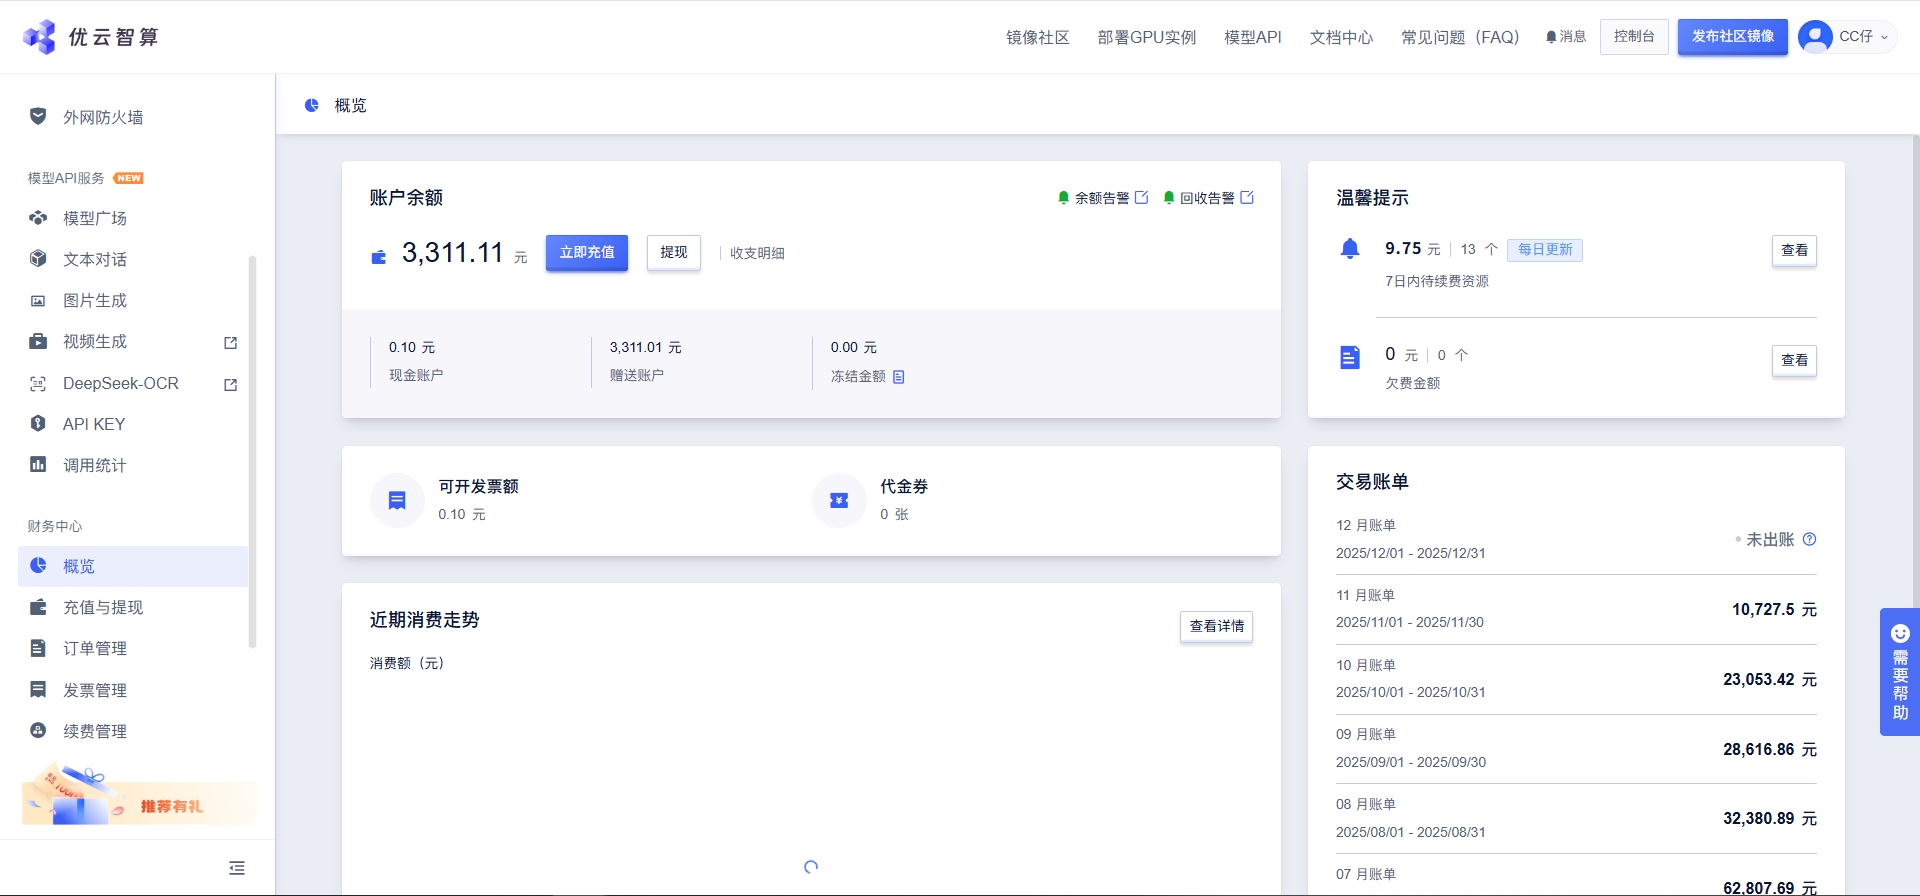Screen dimensions: 1920x896
Task: Click the external link icon beside 视频生成
Action: point(231,342)
